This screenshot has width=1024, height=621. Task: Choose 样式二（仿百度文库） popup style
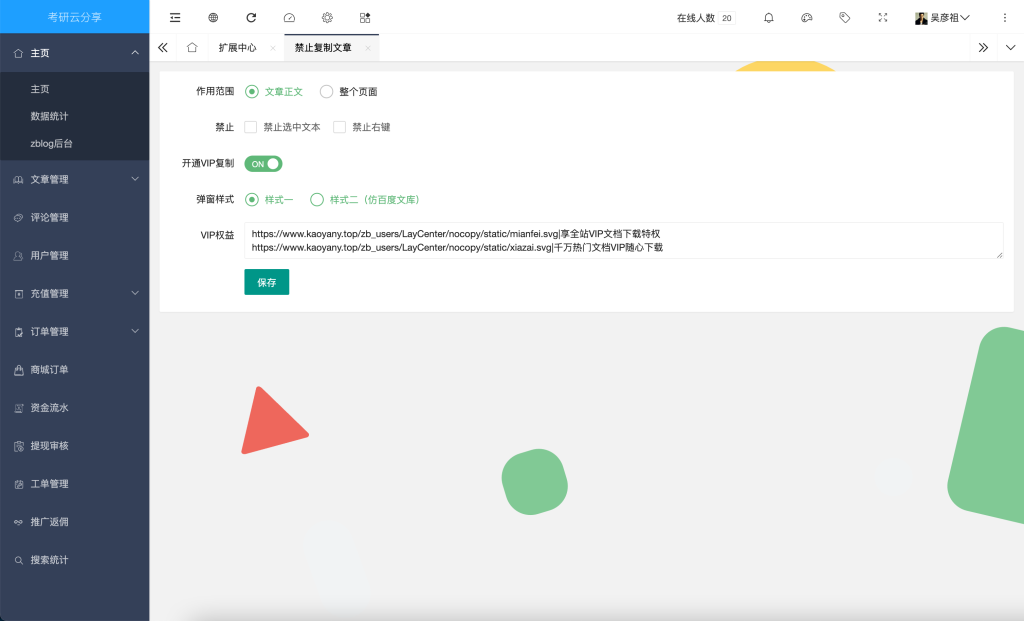(x=317, y=199)
